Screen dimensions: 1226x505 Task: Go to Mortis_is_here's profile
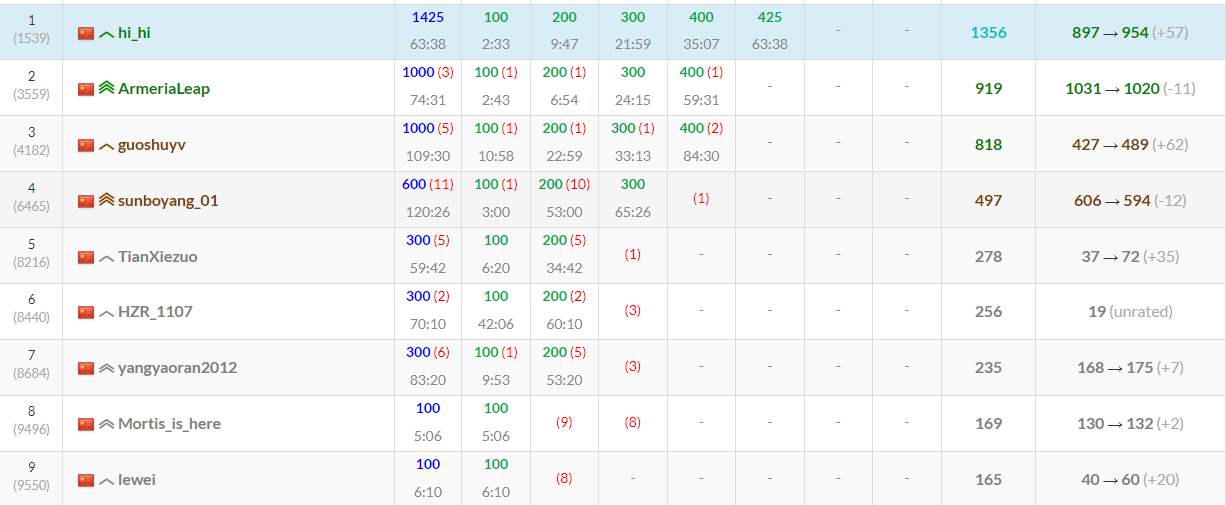click(x=169, y=424)
